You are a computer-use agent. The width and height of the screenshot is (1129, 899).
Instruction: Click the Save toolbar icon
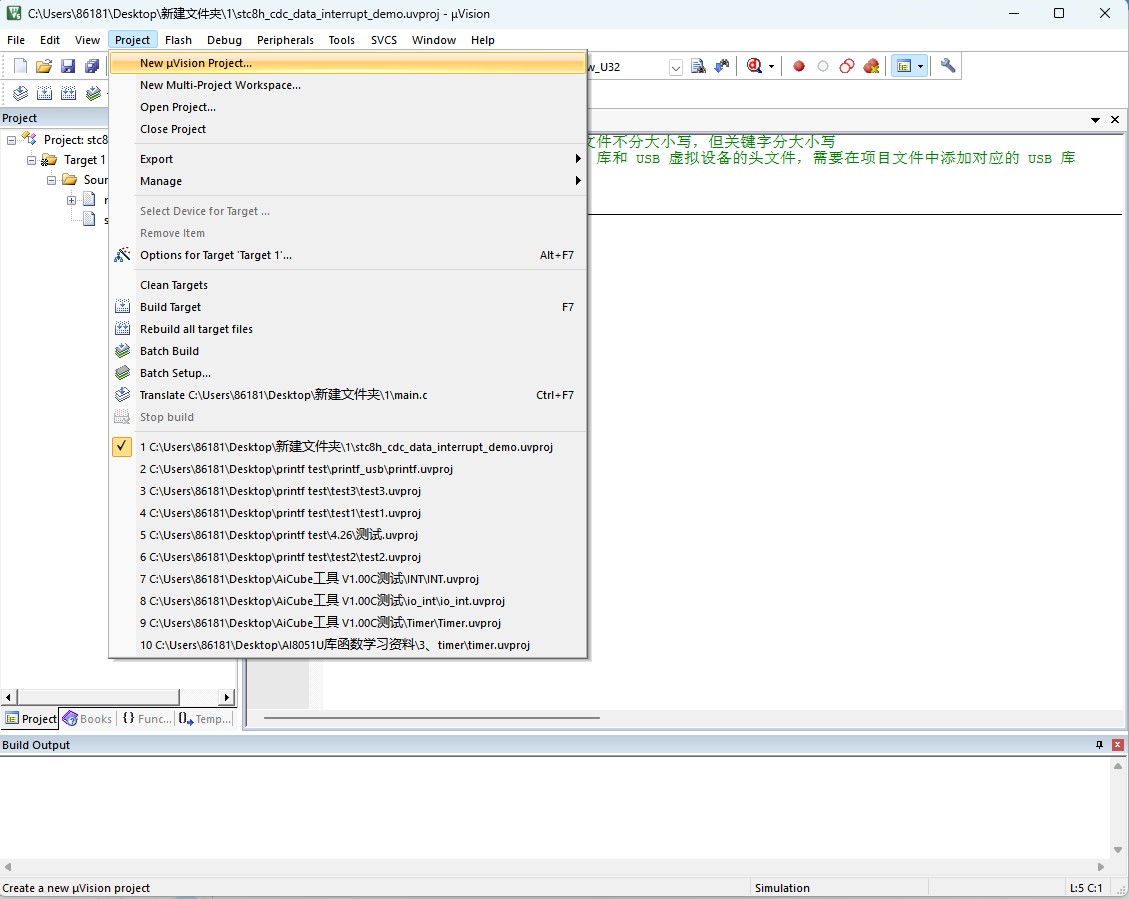pos(68,66)
